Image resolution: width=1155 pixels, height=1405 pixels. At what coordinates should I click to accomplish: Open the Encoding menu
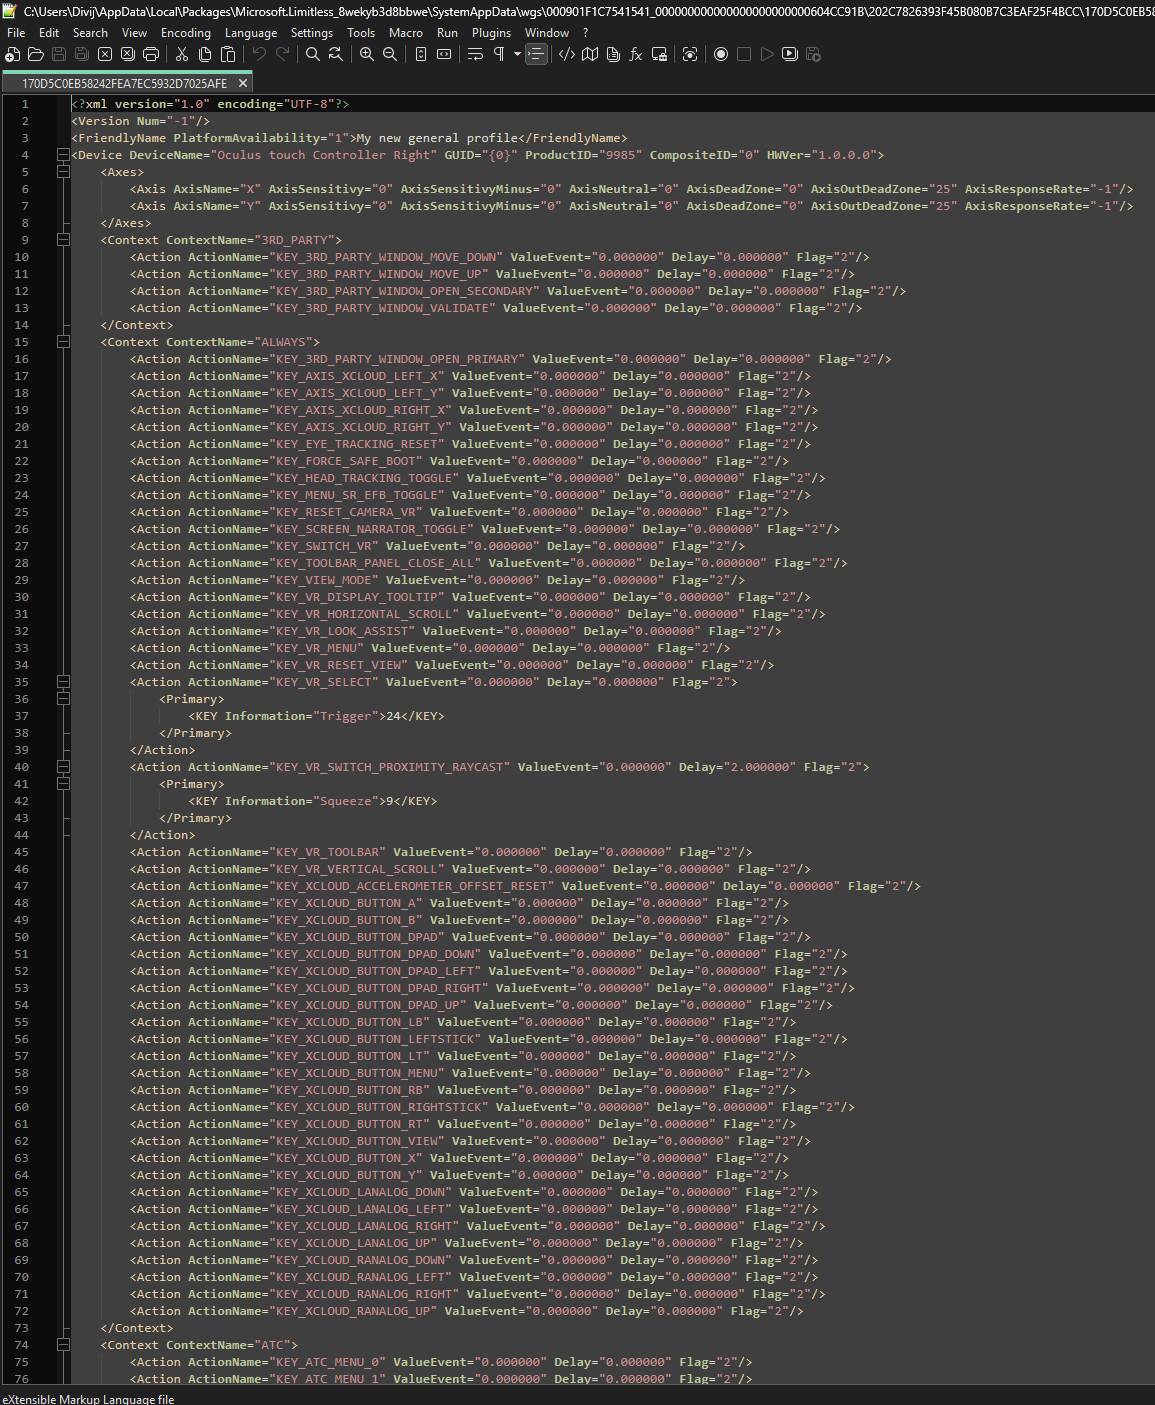185,32
